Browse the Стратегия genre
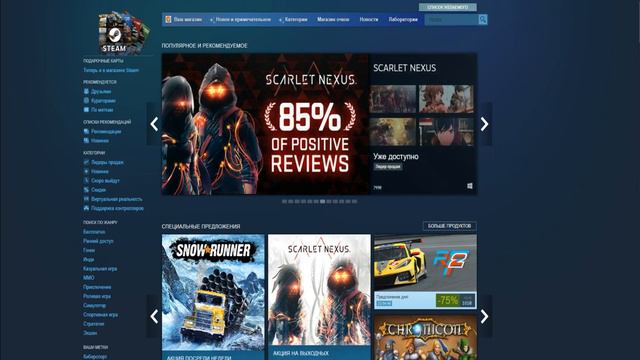The height and width of the screenshot is (360, 640). coord(93,324)
